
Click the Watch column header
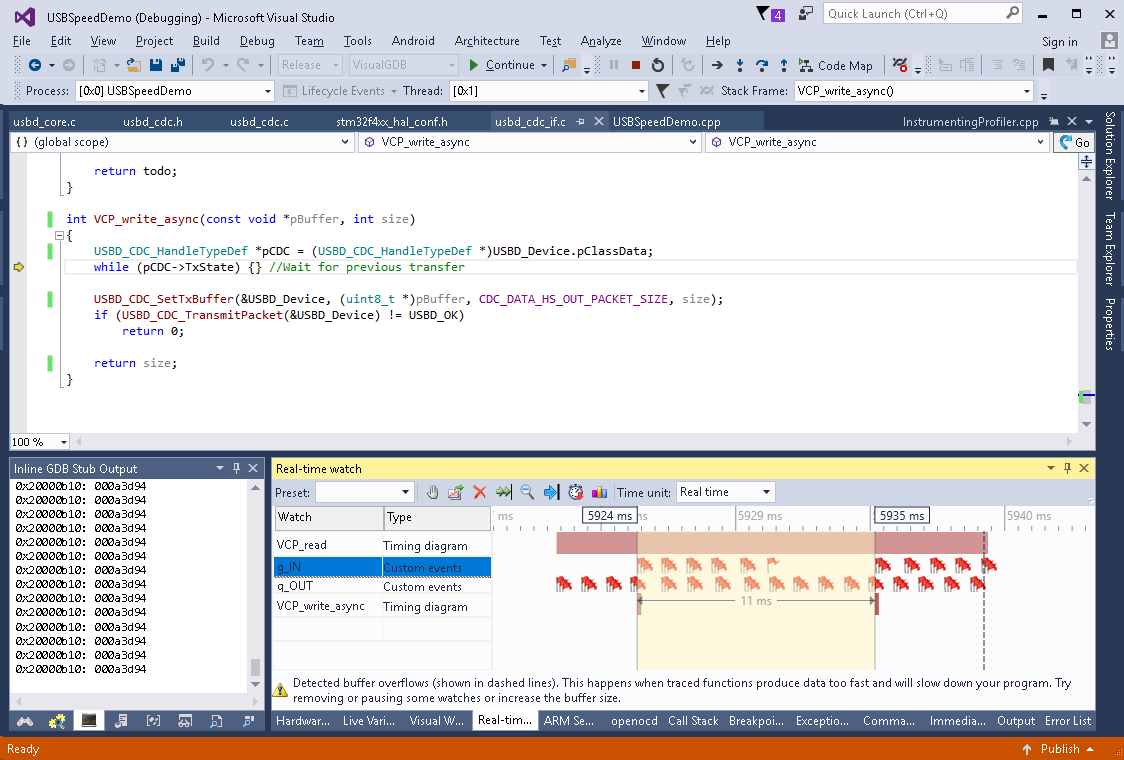[x=329, y=517]
